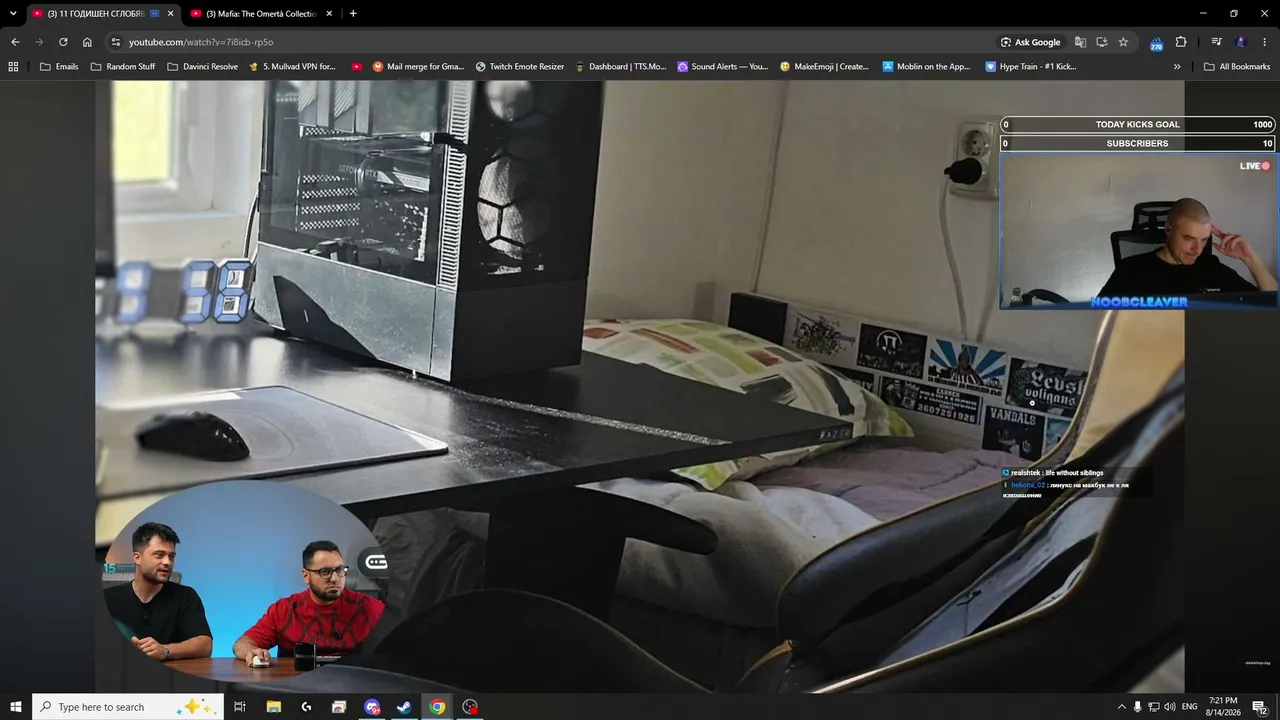
Task: Show hidden system tray icons
Action: tap(1121, 707)
